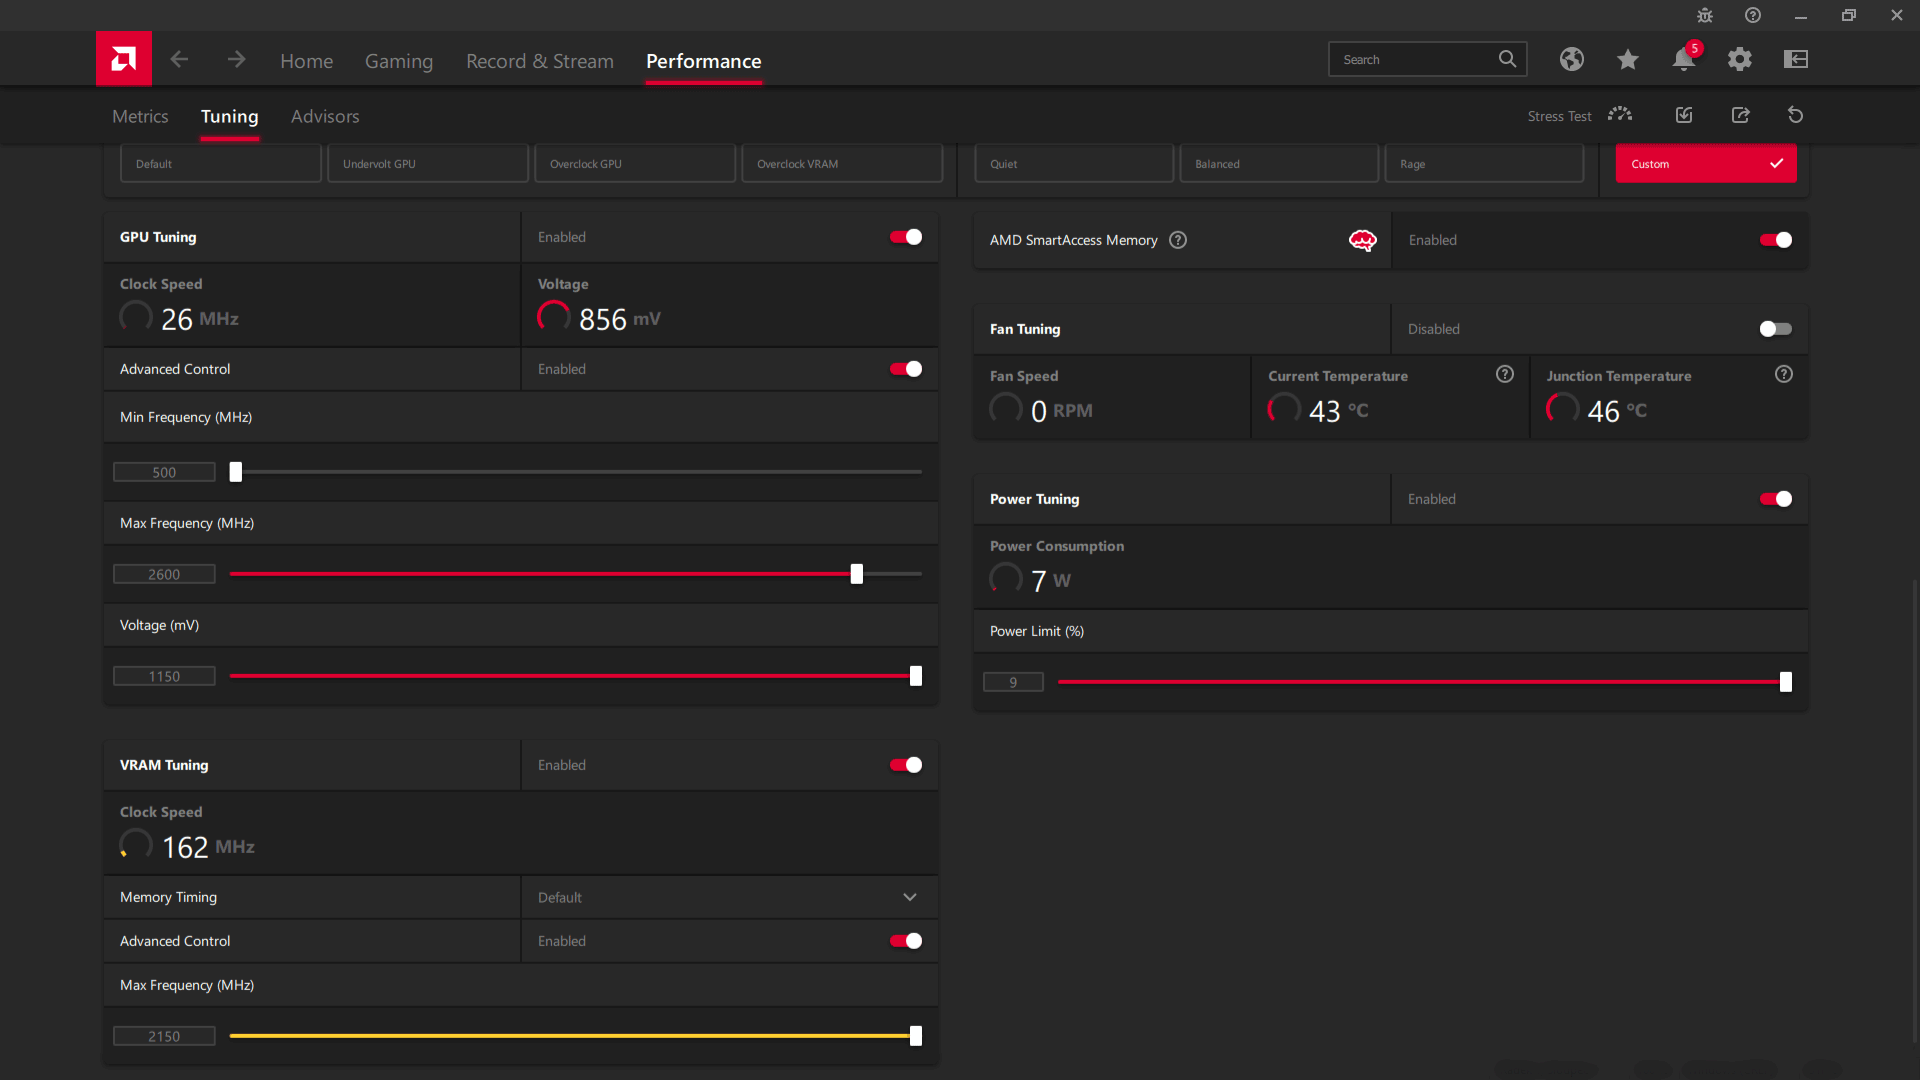The height and width of the screenshot is (1080, 1920).
Task: Click the Max Frequency input field
Action: click(164, 574)
